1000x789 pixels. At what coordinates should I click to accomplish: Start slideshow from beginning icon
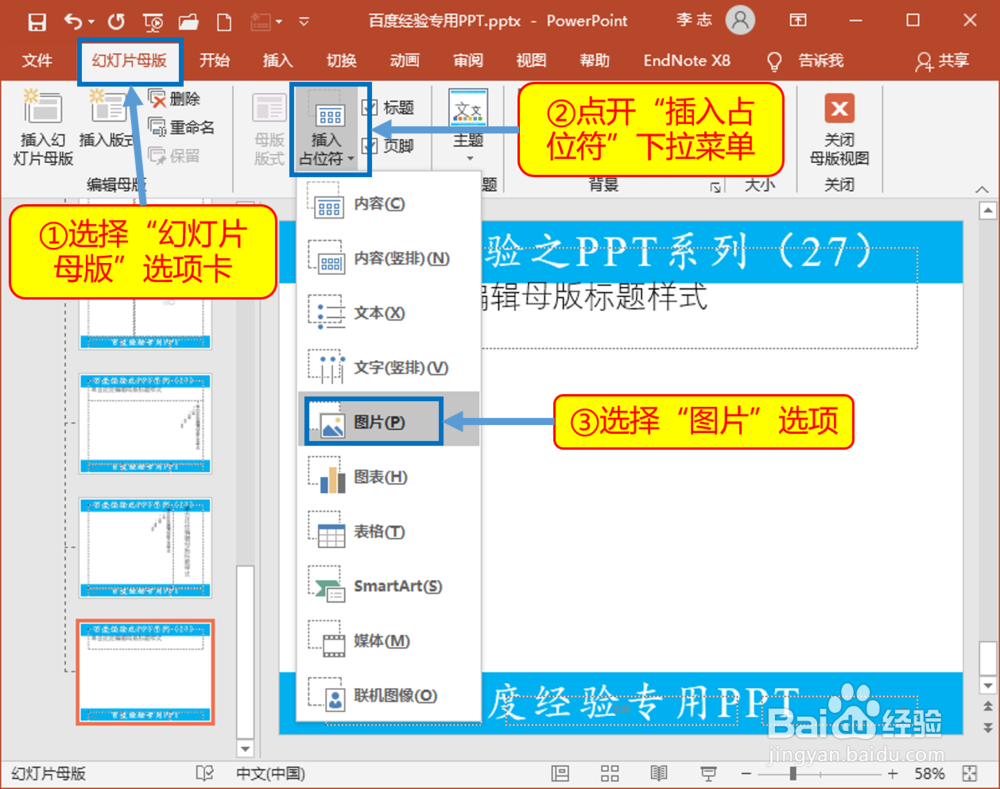(153, 23)
